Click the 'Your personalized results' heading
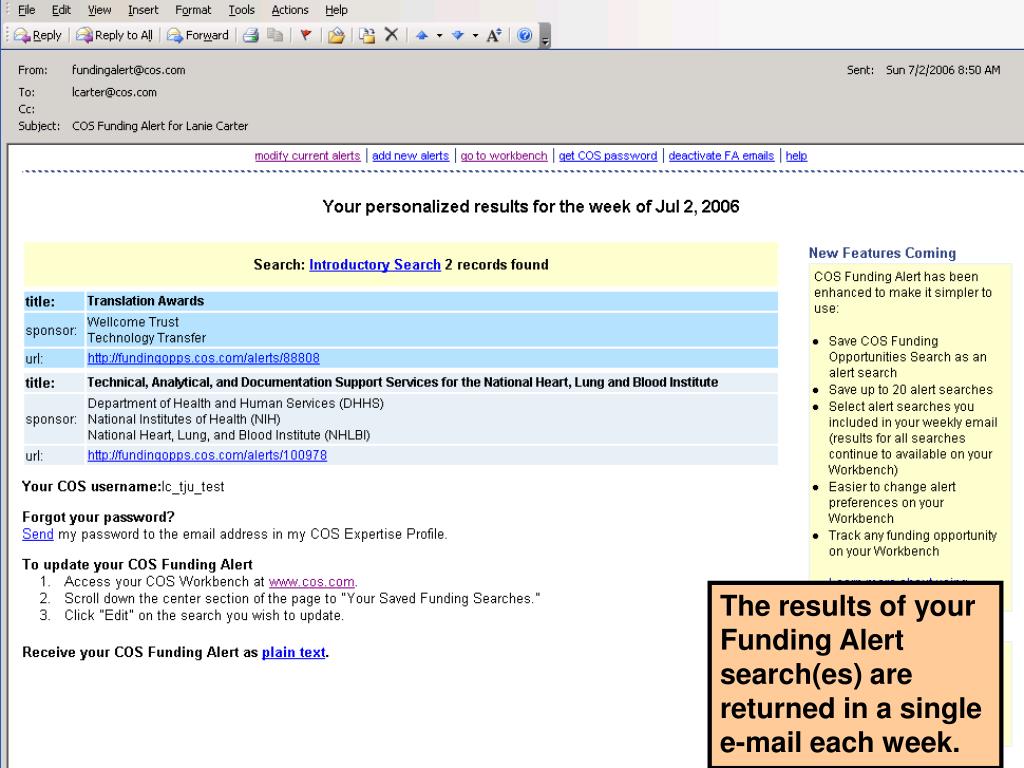This screenshot has height=768, width=1024. click(x=531, y=206)
